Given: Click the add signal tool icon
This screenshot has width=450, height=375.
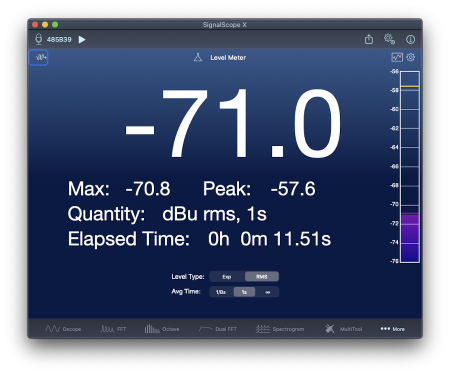Looking at the screenshot, I should click(39, 57).
